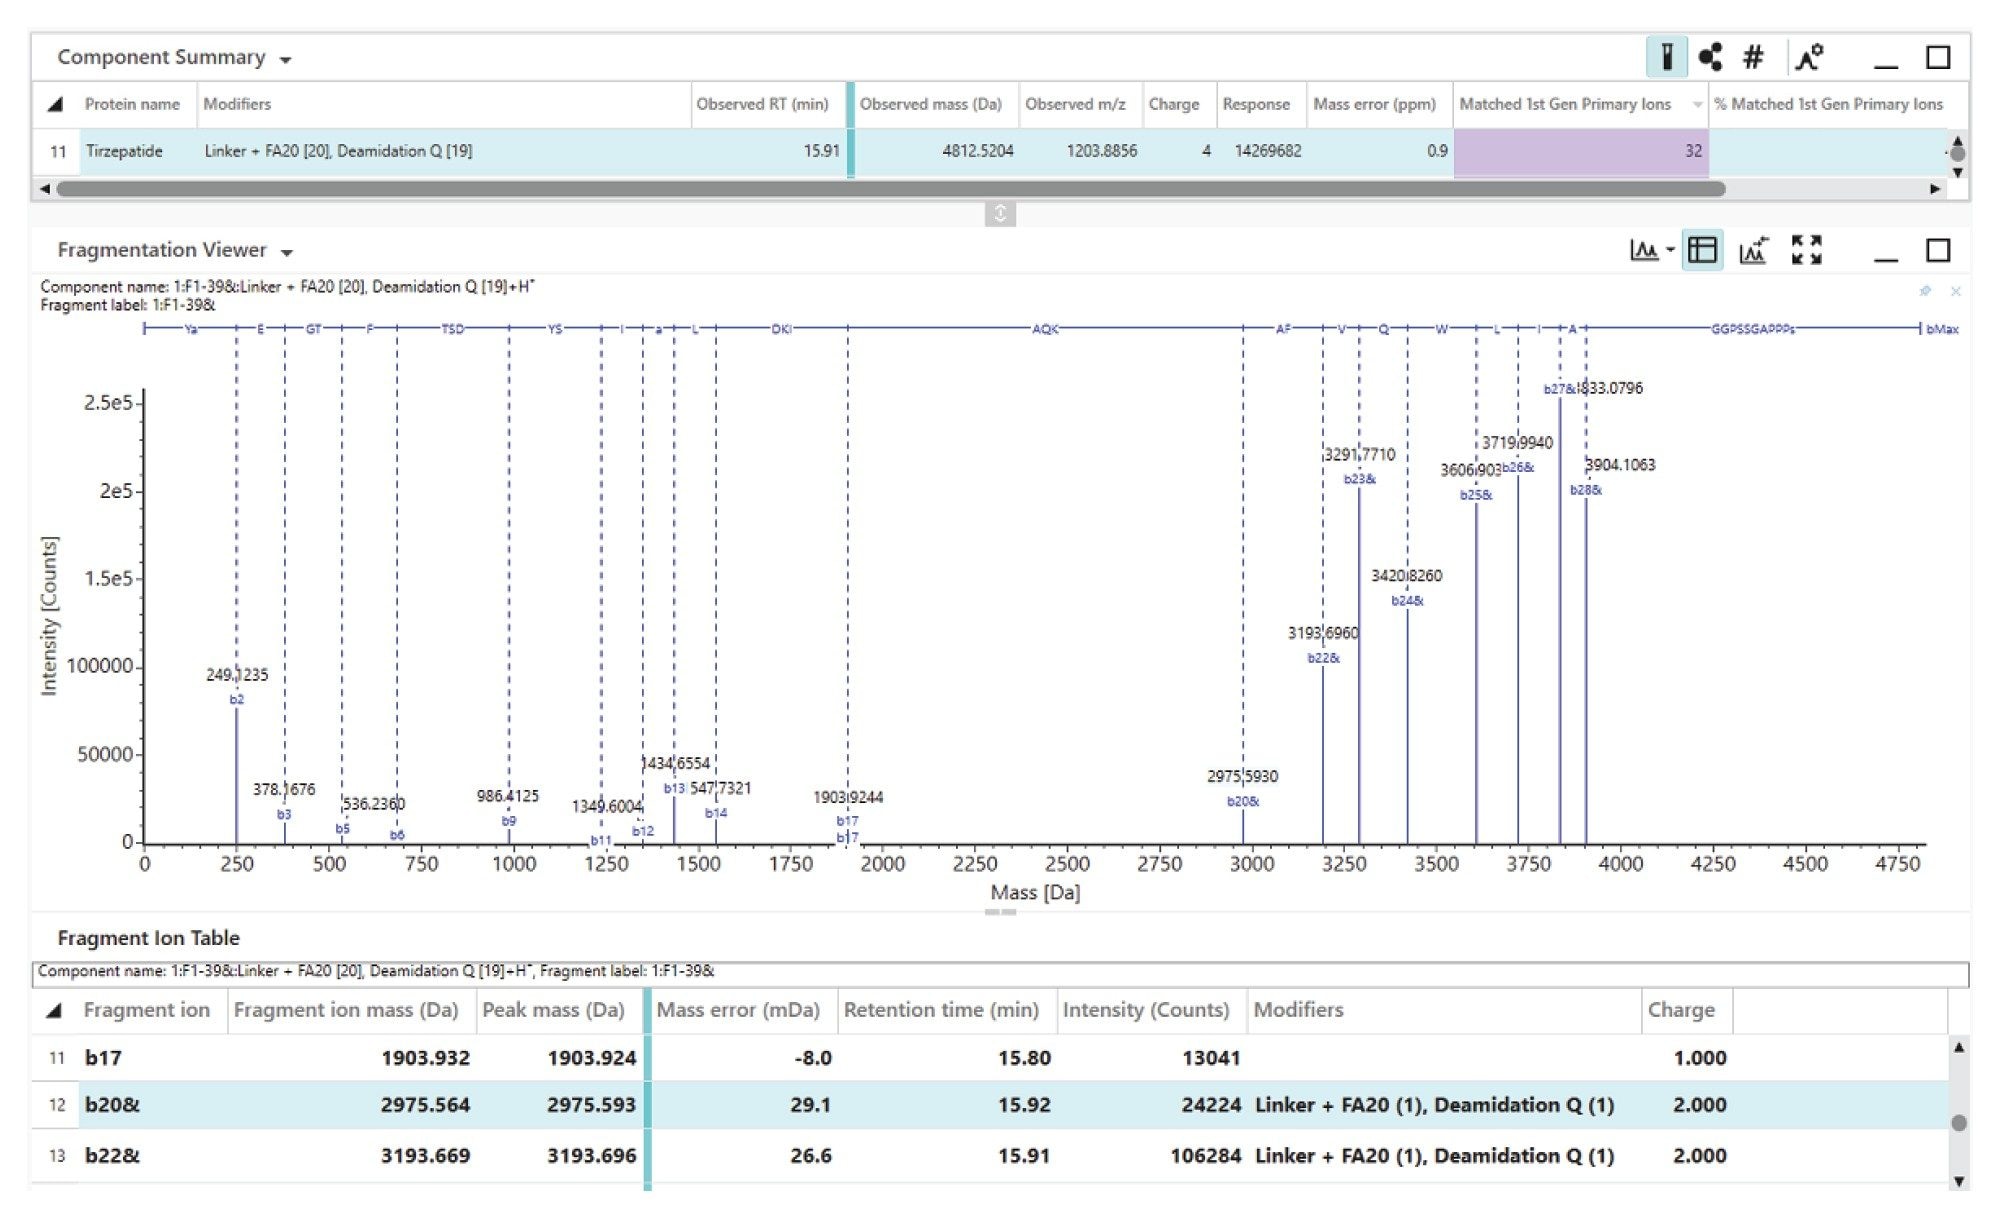Click the Modifiers header in Fragment Ion Table
This screenshot has height=1224, width=2000.
coord(1298,1010)
